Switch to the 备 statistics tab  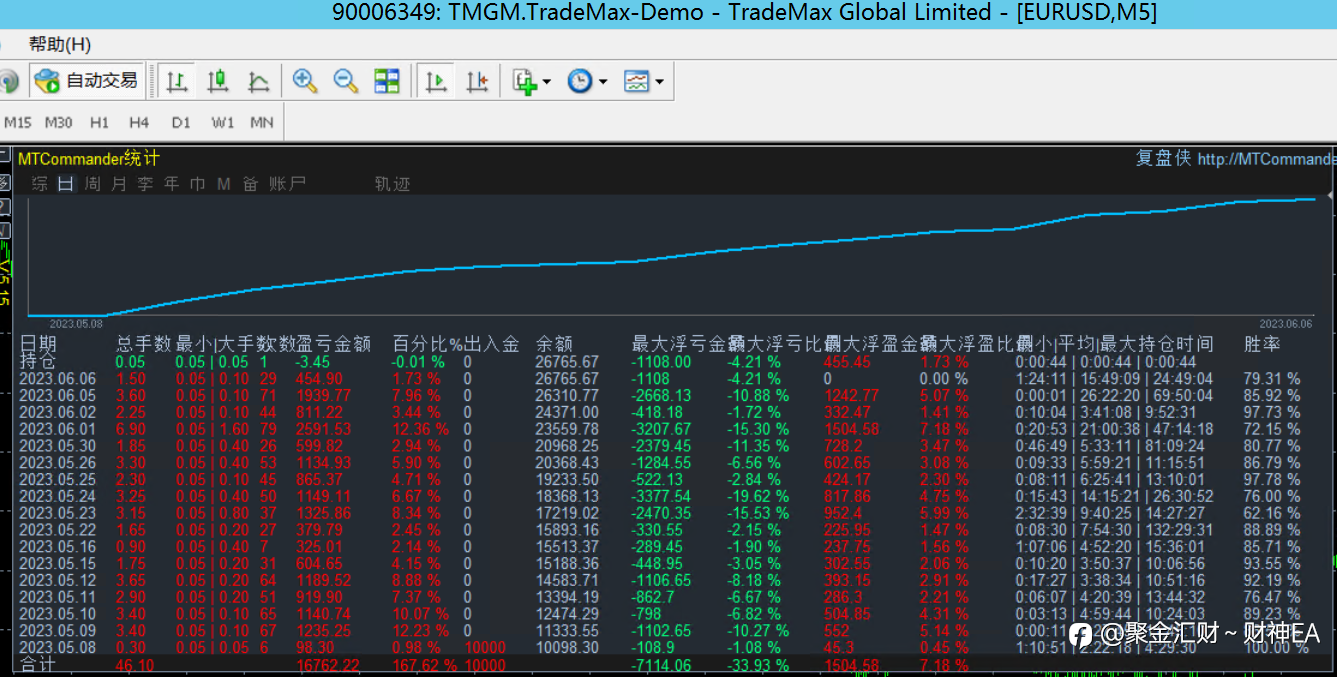pyautogui.click(x=250, y=184)
